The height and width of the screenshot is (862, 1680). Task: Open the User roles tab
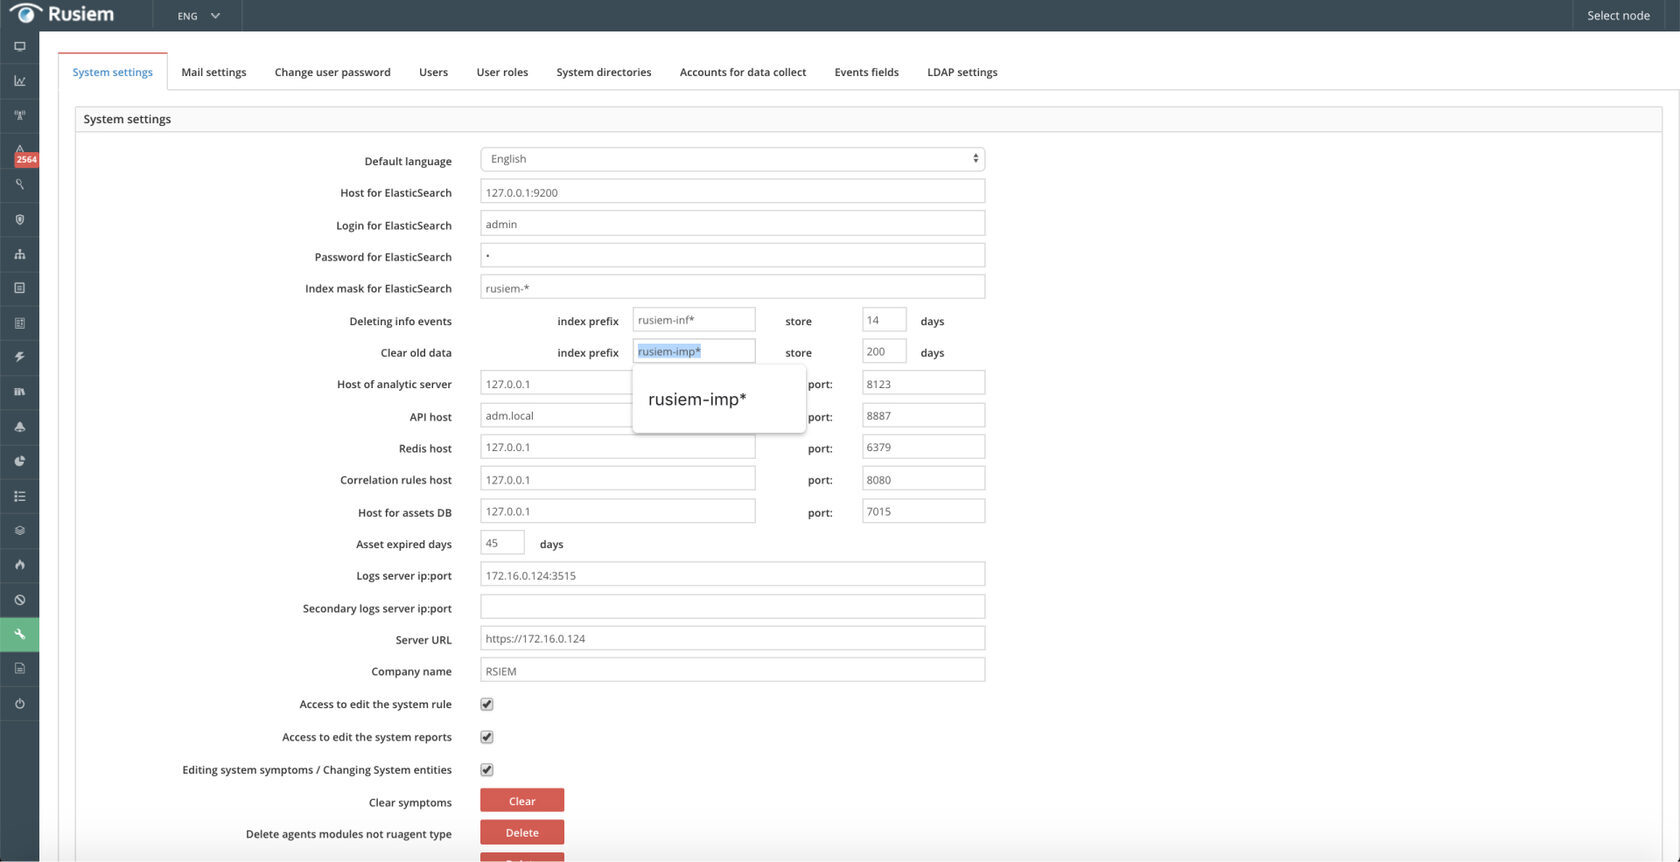coord(502,72)
